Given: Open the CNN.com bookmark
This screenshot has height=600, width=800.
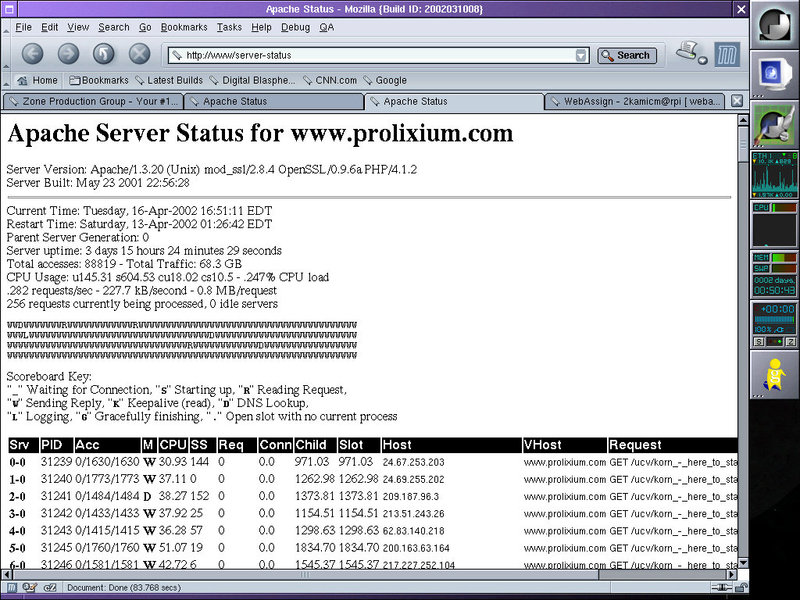Looking at the screenshot, I should 330,80.
